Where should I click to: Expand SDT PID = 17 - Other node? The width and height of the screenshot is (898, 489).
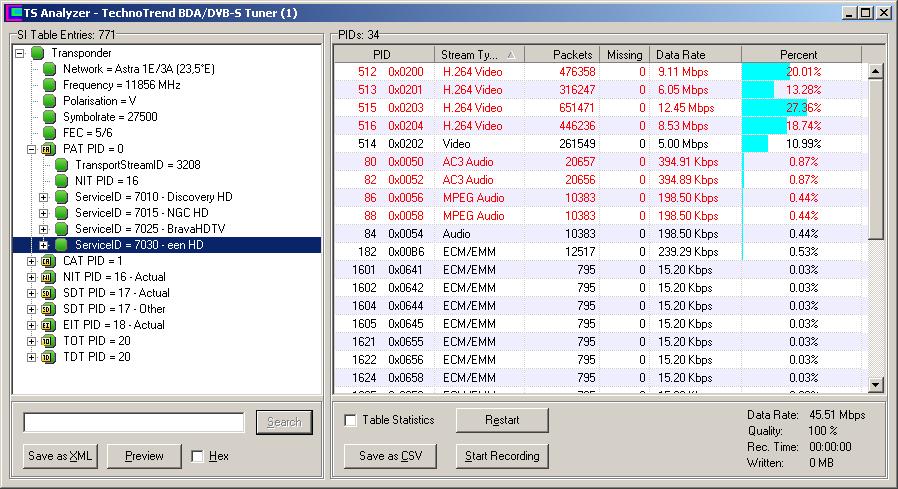[31, 310]
